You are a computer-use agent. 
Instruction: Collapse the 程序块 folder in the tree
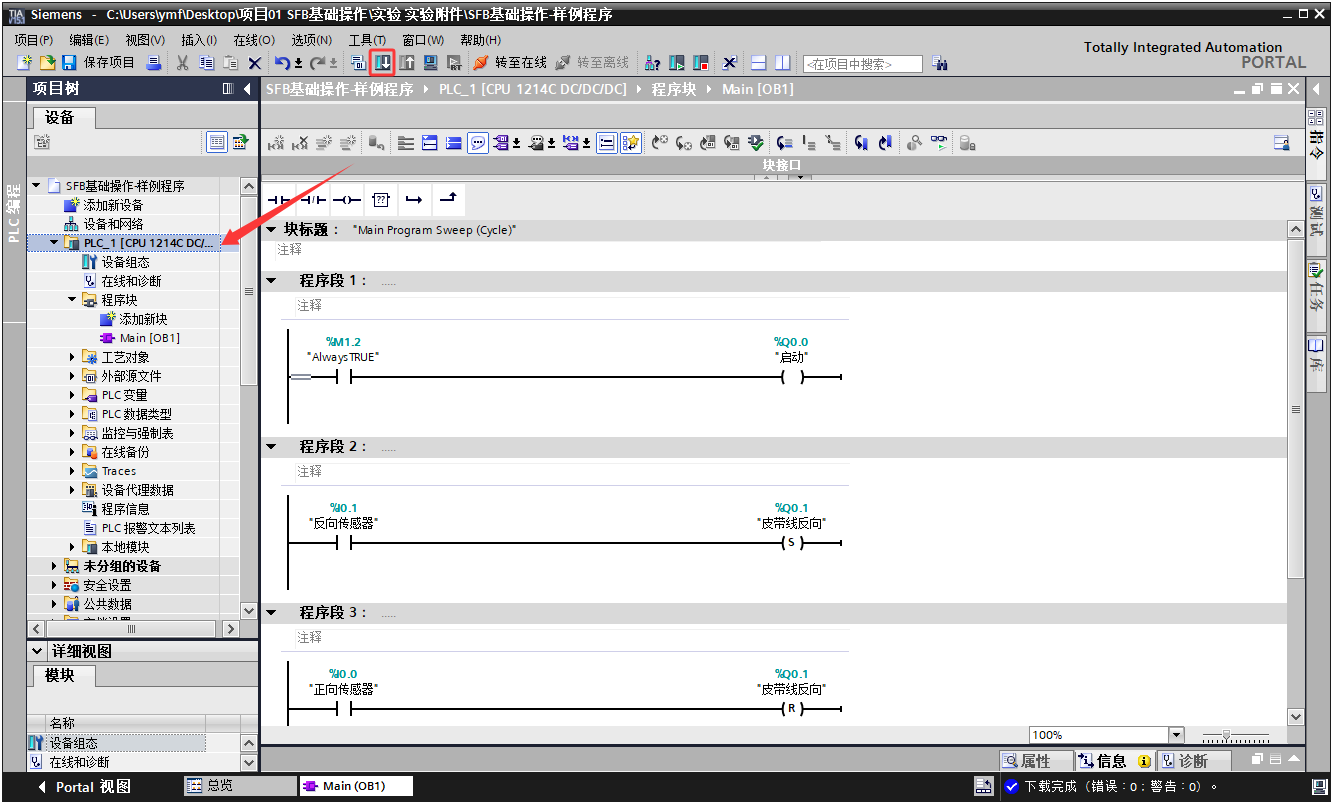tap(73, 300)
